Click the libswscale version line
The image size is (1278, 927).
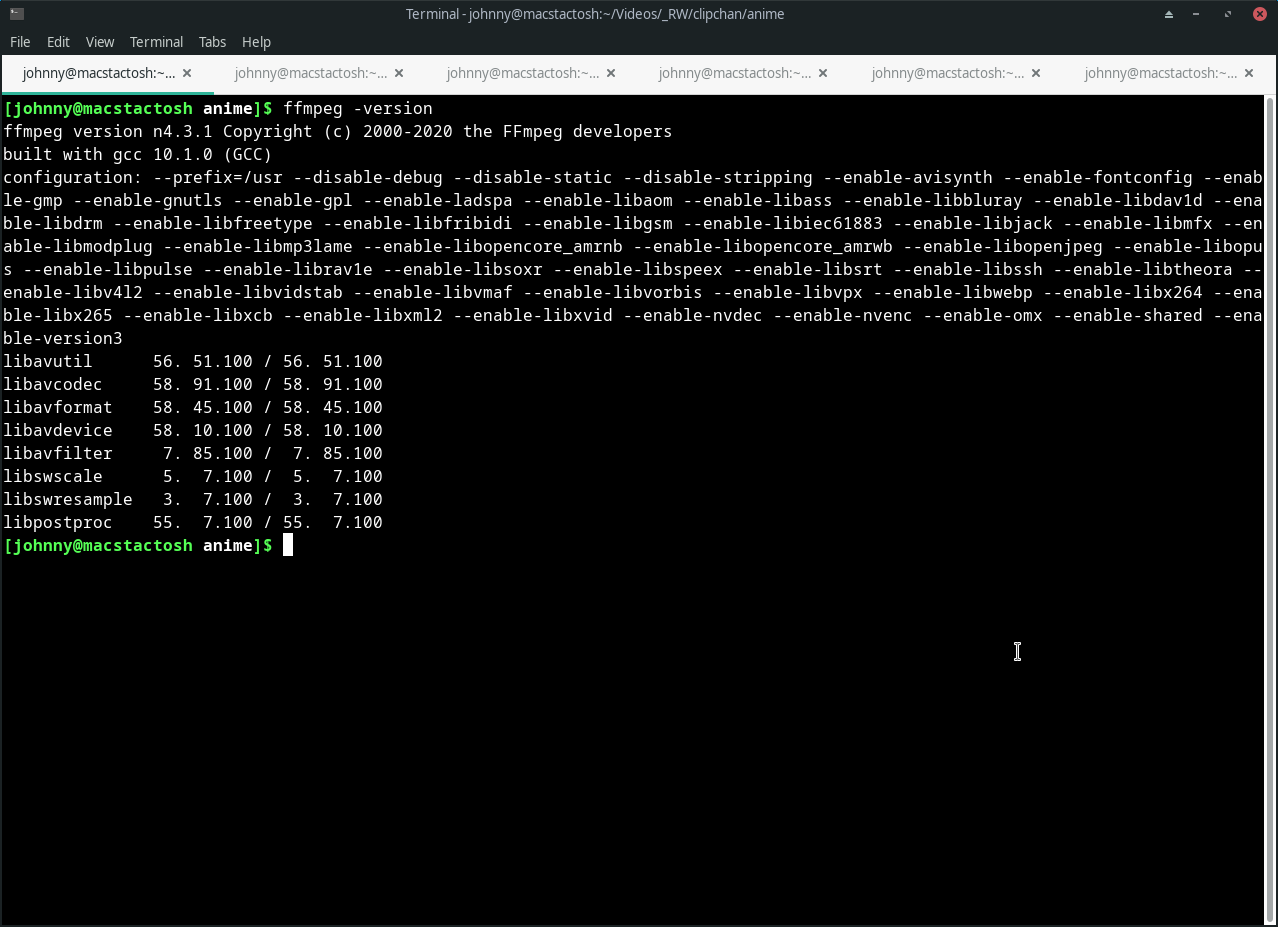point(193,476)
